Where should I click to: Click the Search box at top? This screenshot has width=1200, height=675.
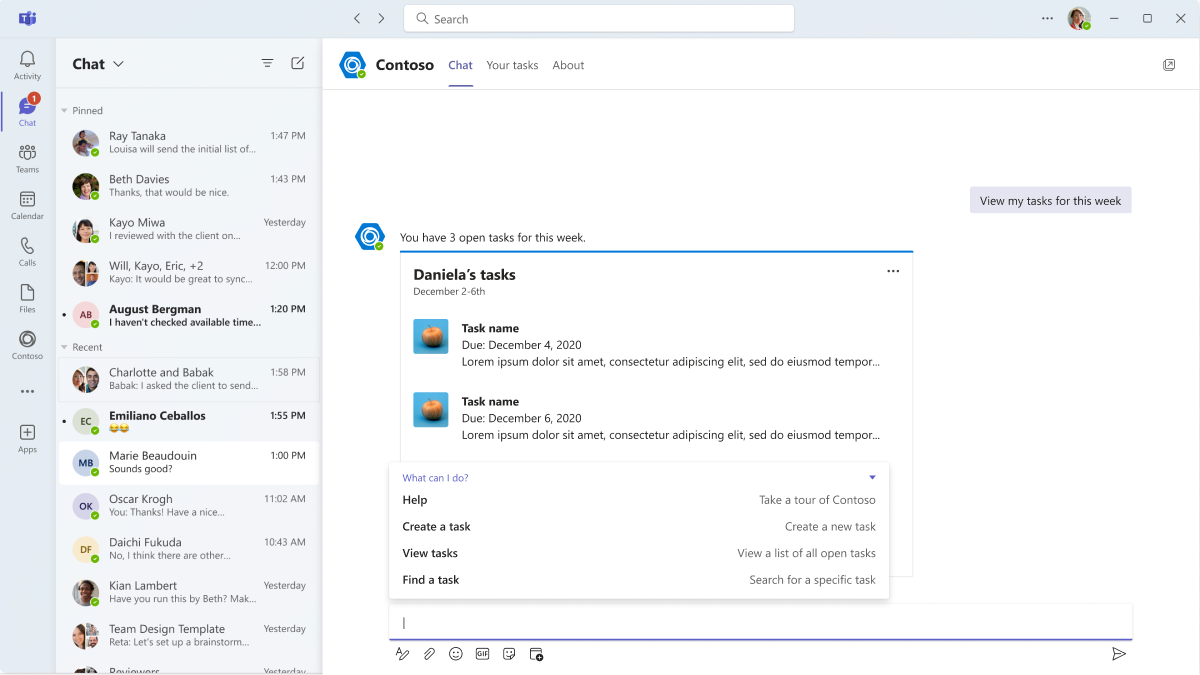[598, 19]
